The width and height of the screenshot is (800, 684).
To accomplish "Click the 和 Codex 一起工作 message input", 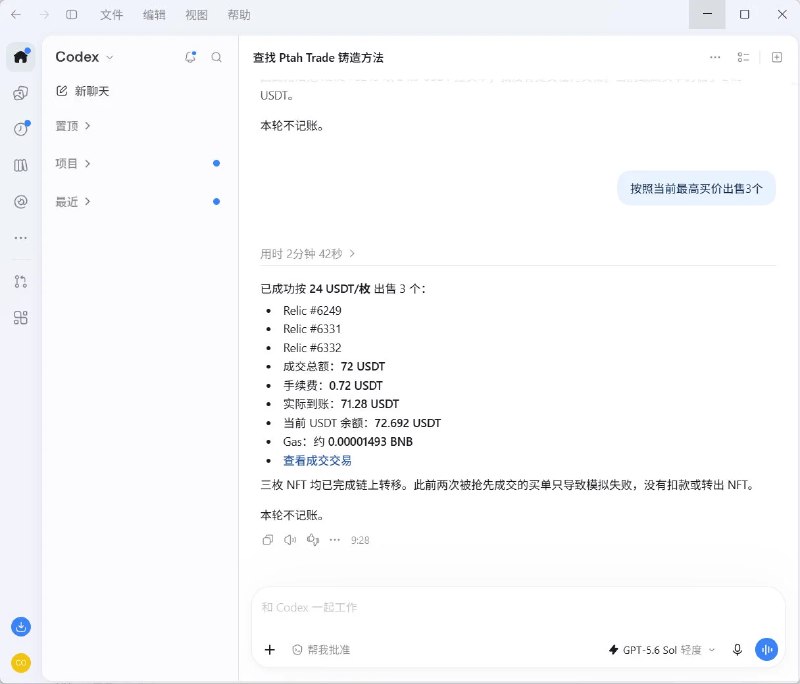I will click(x=518, y=607).
